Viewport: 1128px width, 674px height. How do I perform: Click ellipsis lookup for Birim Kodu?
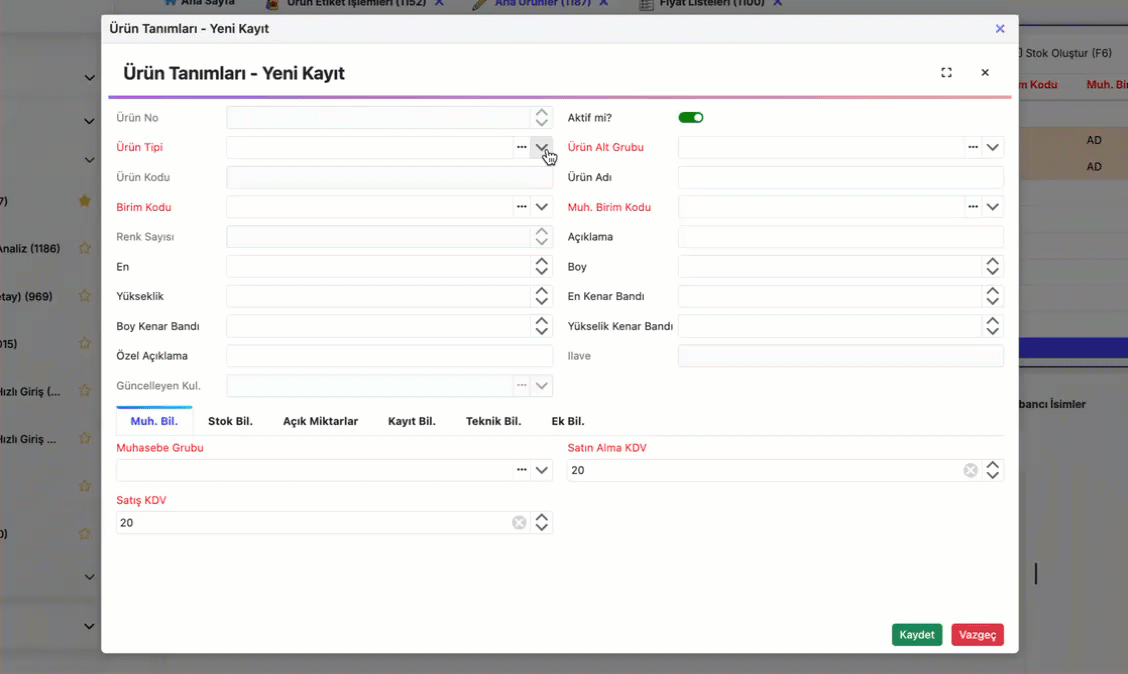(521, 207)
